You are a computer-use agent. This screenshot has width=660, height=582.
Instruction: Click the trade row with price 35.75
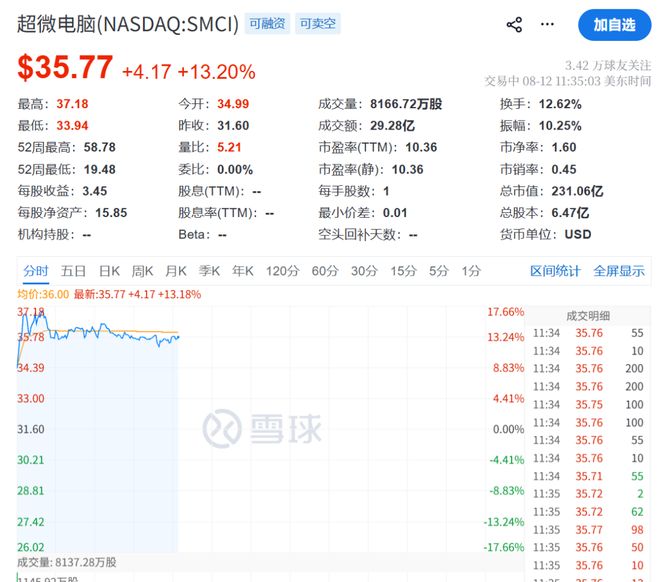588,404
